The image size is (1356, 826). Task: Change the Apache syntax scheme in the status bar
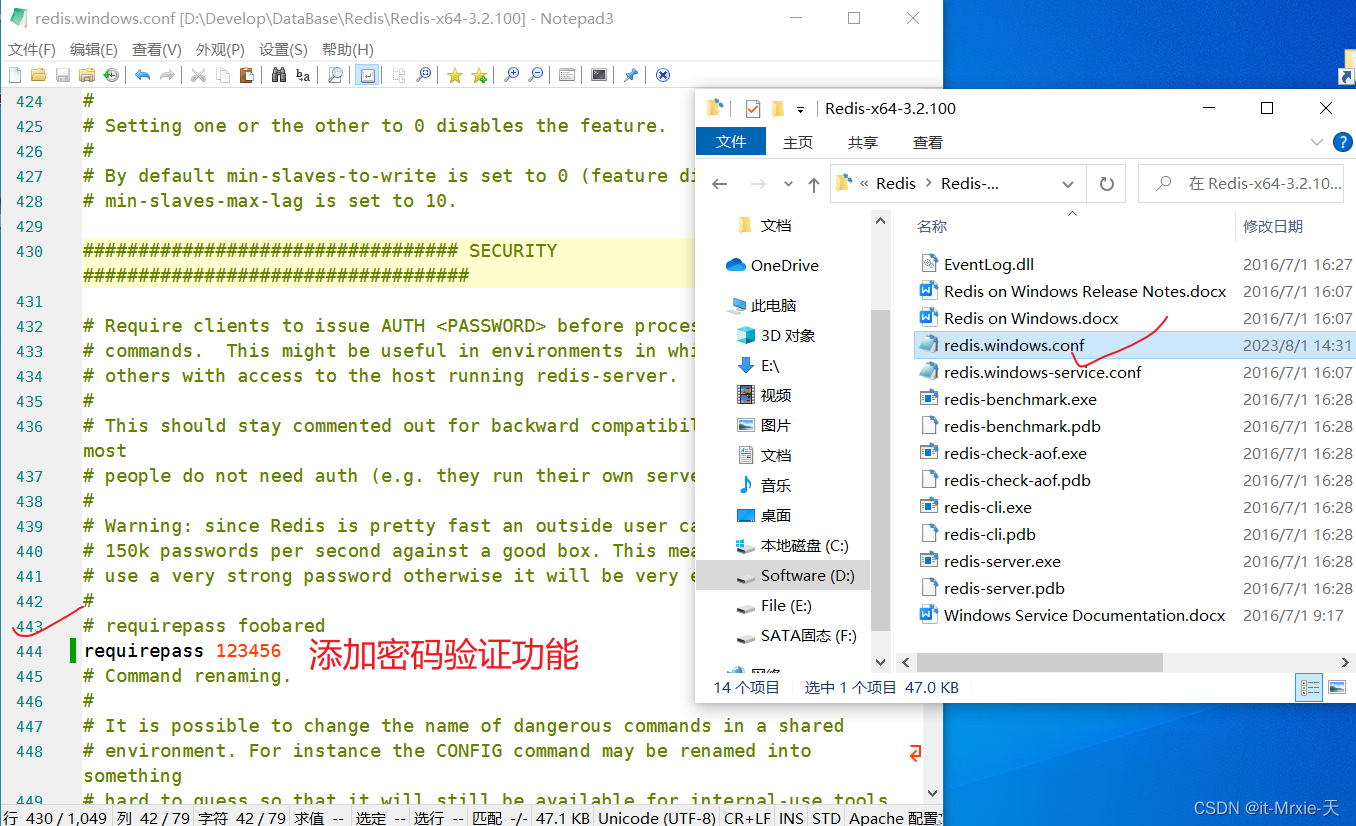click(895, 818)
